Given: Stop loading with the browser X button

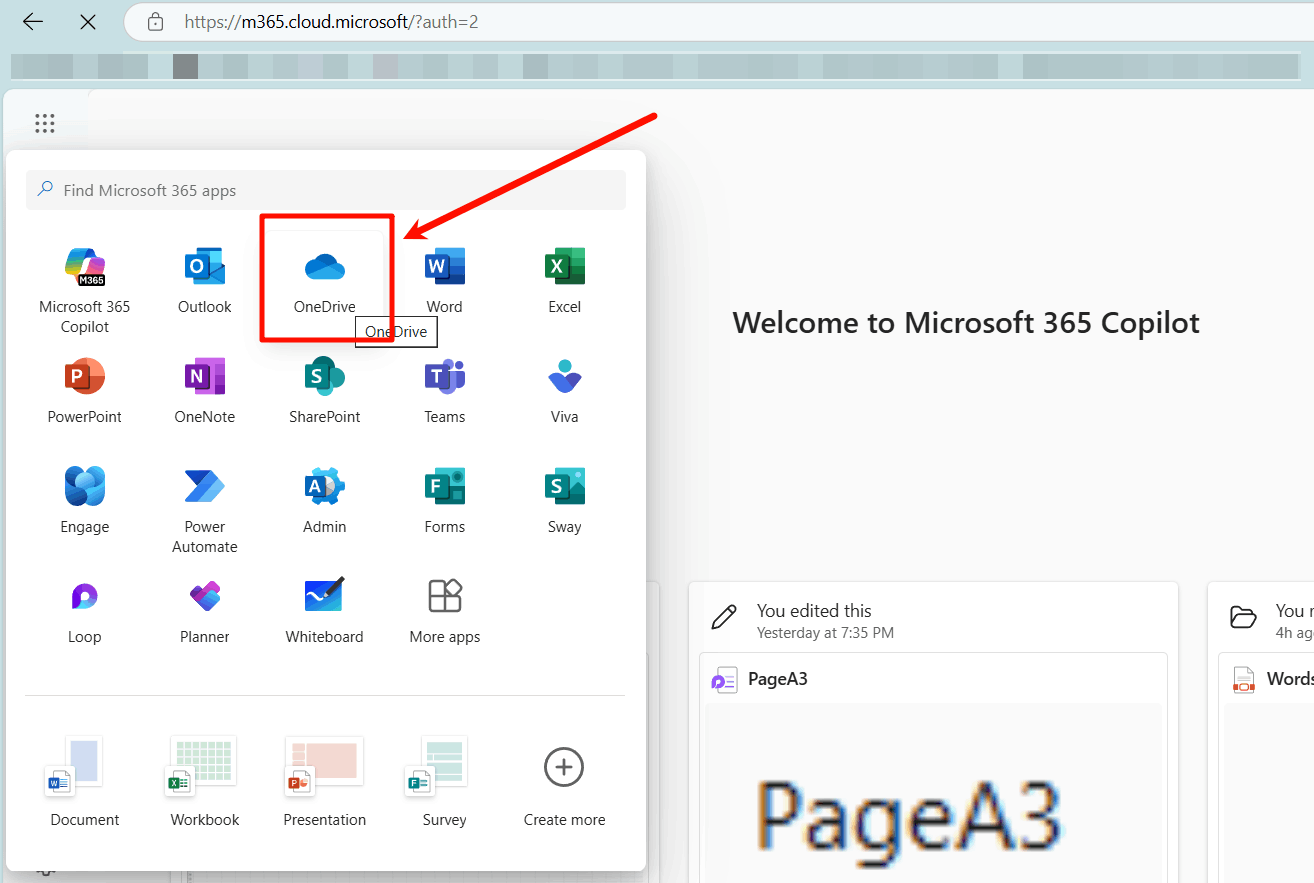Looking at the screenshot, I should (88, 22).
